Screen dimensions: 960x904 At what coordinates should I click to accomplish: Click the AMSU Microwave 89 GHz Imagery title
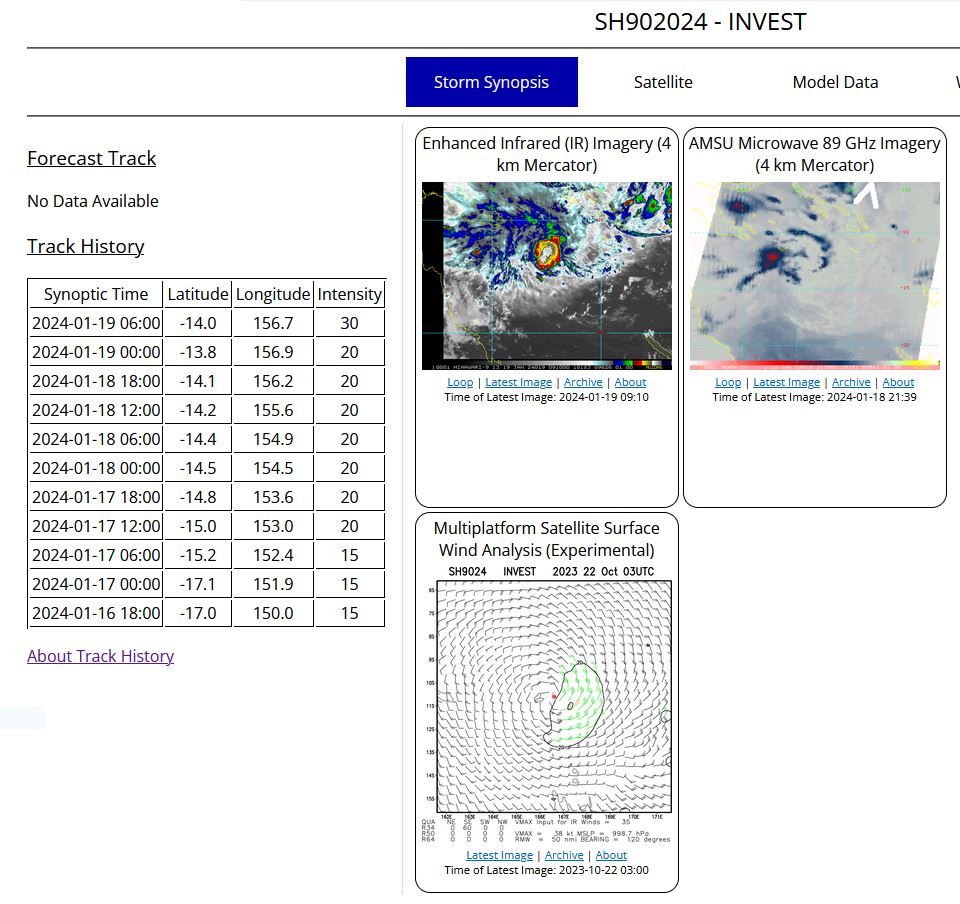[x=814, y=154]
